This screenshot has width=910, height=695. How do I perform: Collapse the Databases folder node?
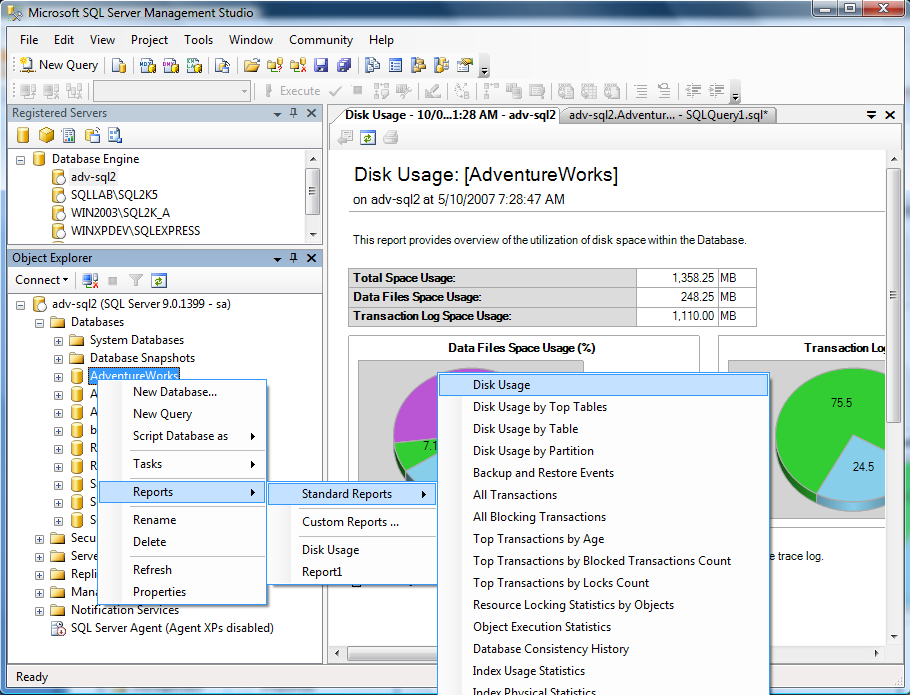(x=40, y=323)
